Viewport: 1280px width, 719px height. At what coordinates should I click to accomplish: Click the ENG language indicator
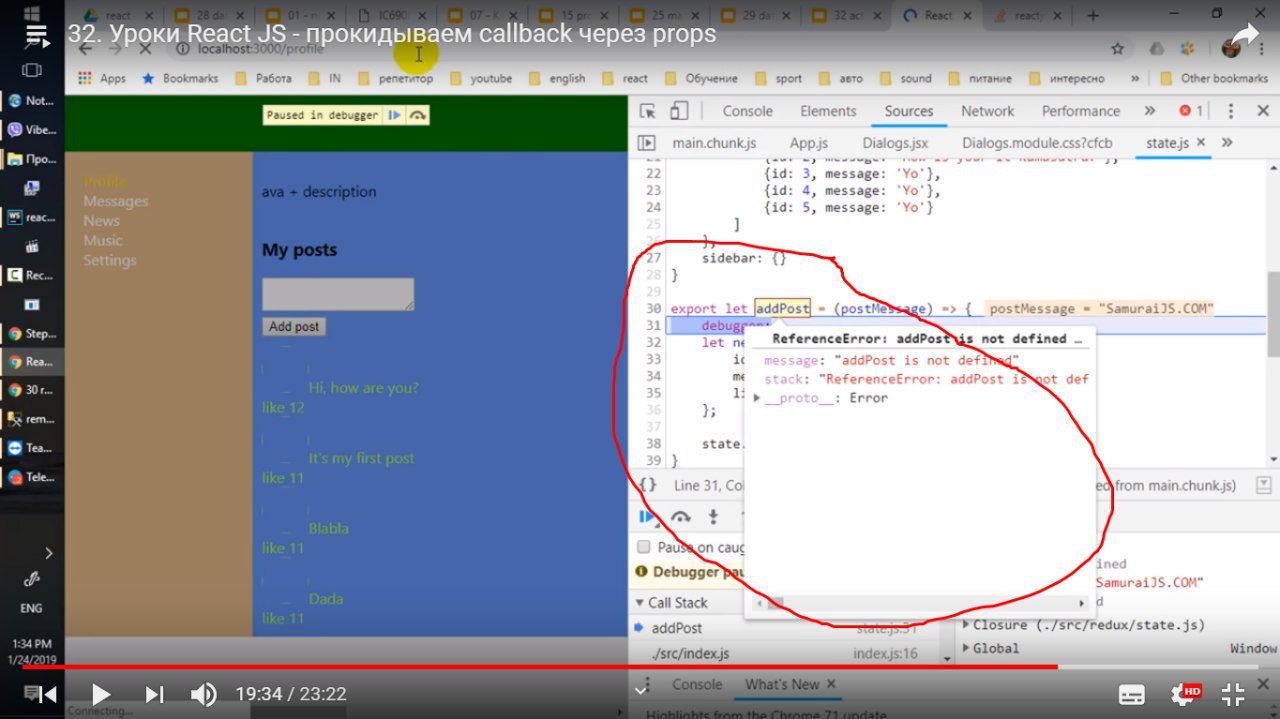(x=31, y=608)
